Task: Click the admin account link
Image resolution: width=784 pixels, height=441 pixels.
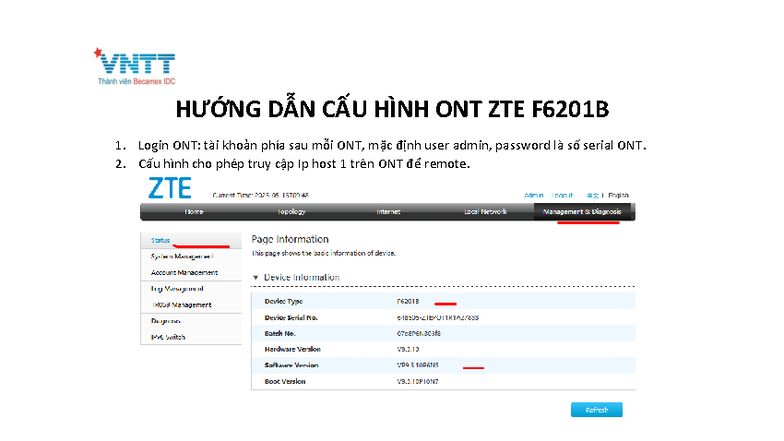Action: coord(534,195)
